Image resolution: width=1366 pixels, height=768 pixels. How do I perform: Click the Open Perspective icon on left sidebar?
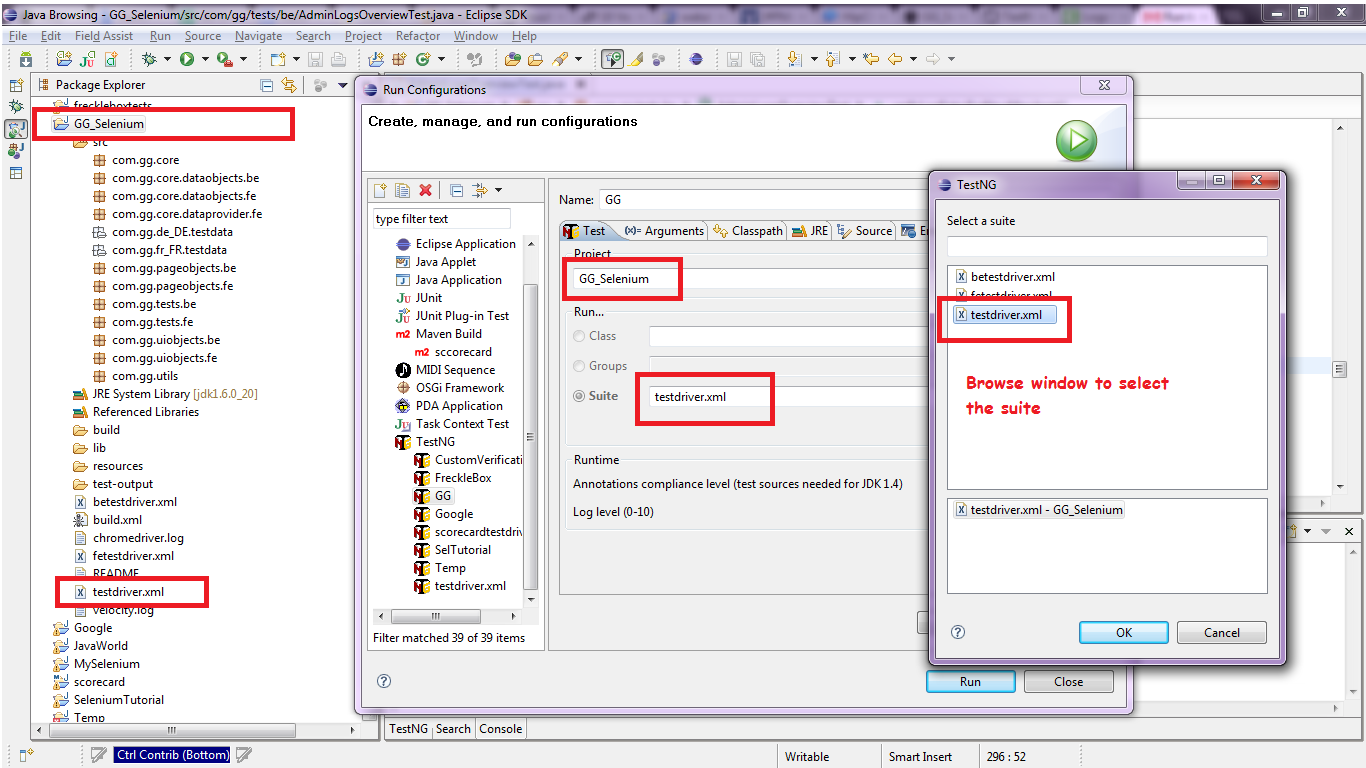click(16, 86)
